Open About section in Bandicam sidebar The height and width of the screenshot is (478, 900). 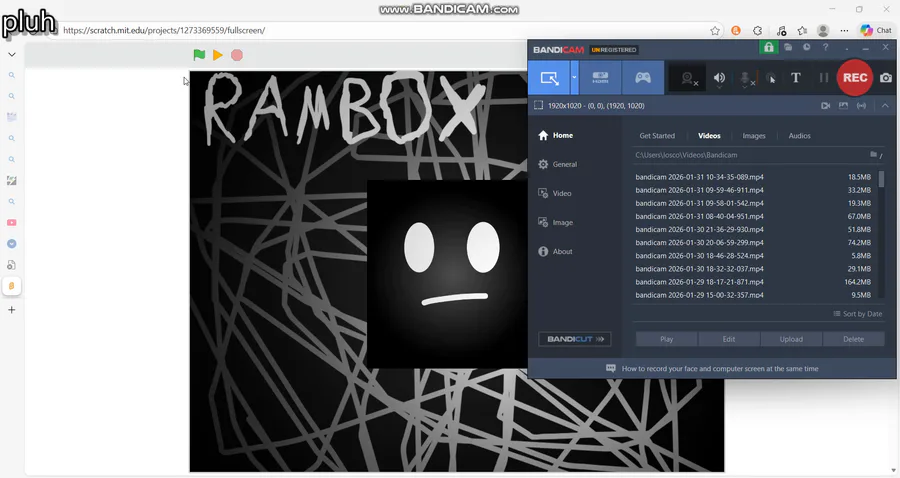555,251
